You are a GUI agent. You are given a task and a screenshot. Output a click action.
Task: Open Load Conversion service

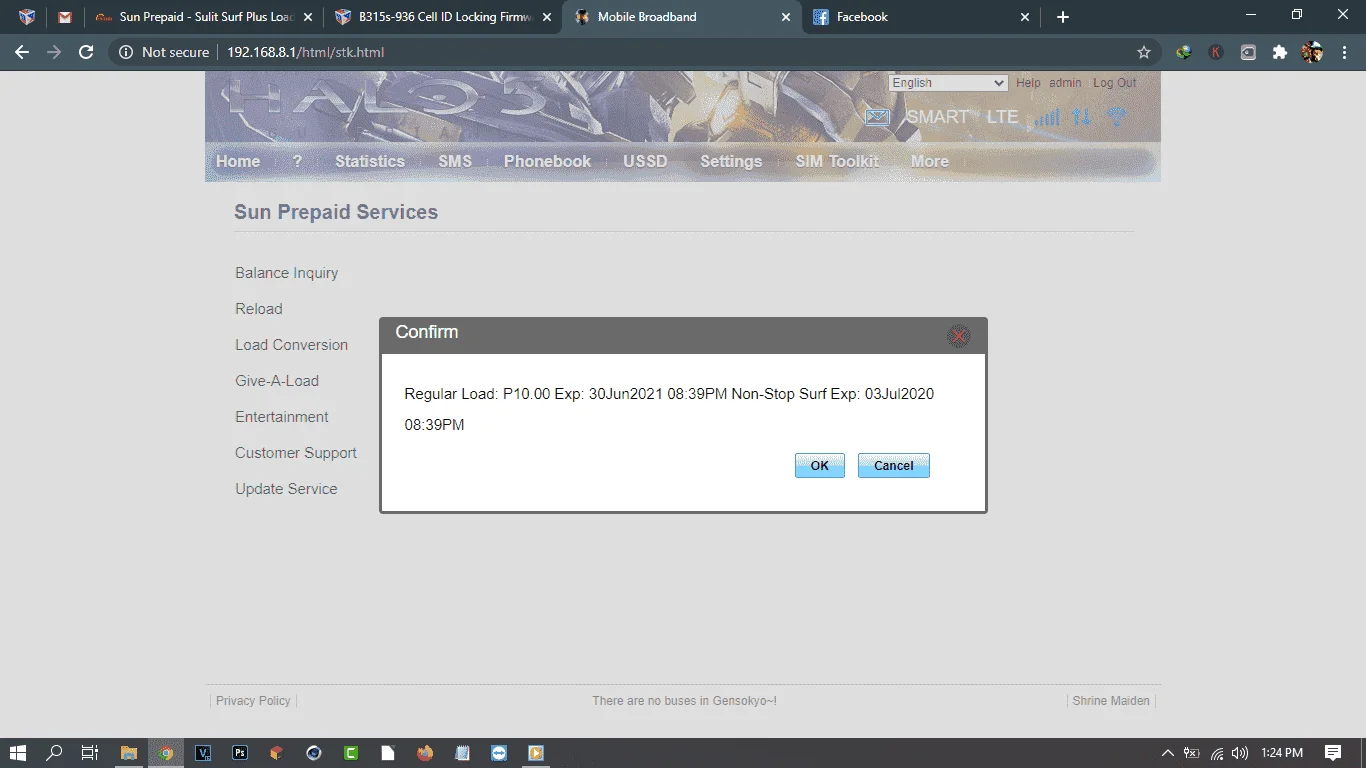point(292,345)
